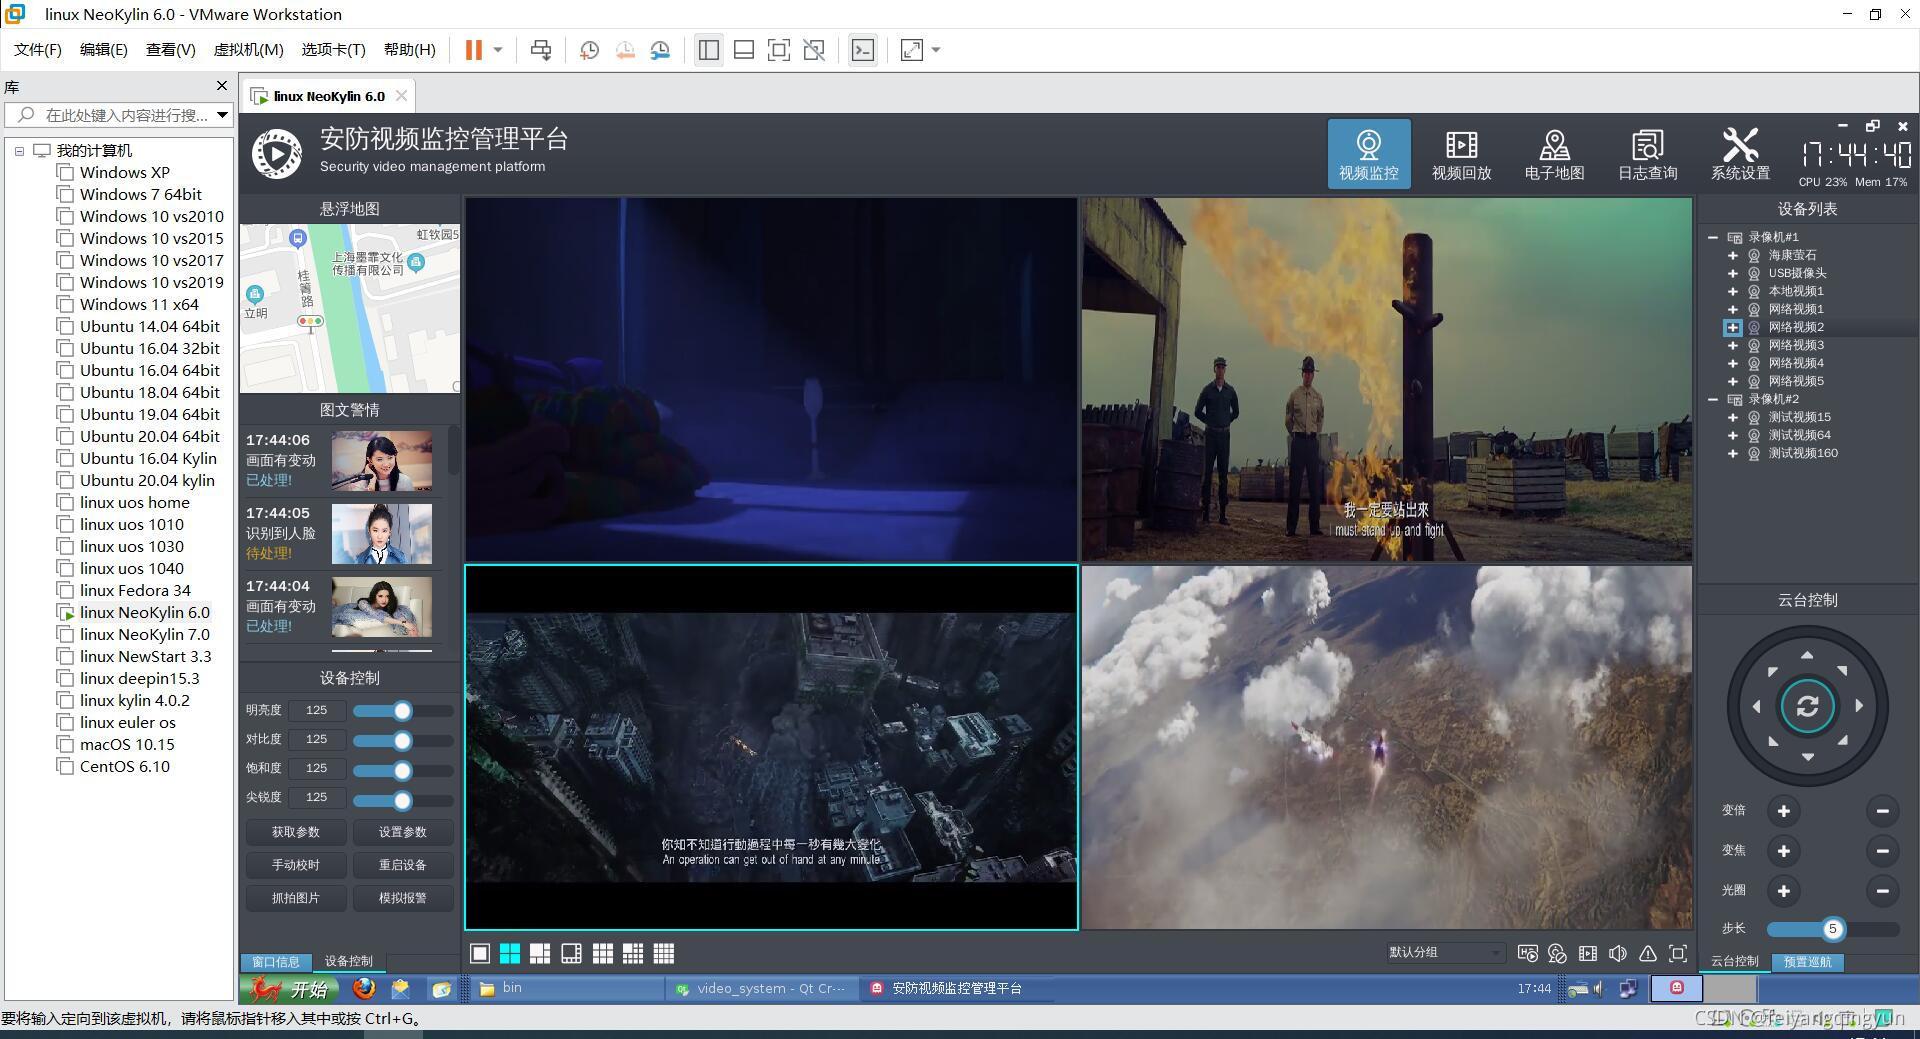This screenshot has width=1920, height=1039.
Task: Click the 模拟报警 simulate alarm button
Action: tap(402, 898)
